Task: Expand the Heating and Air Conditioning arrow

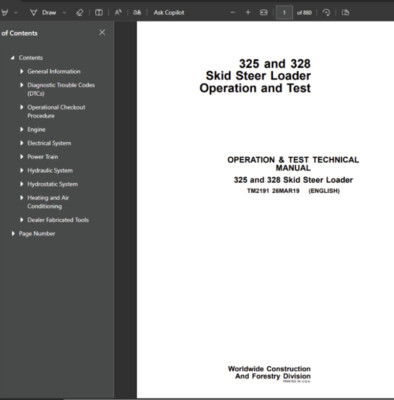Action: tap(21, 198)
